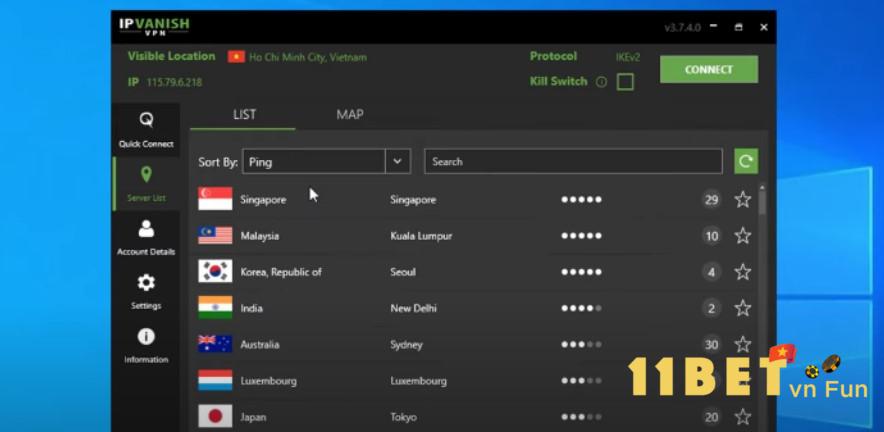Viewport: 884px width, 432px height.
Task: Click the IP address 115.79.6.218
Action: pyautogui.click(x=174, y=82)
